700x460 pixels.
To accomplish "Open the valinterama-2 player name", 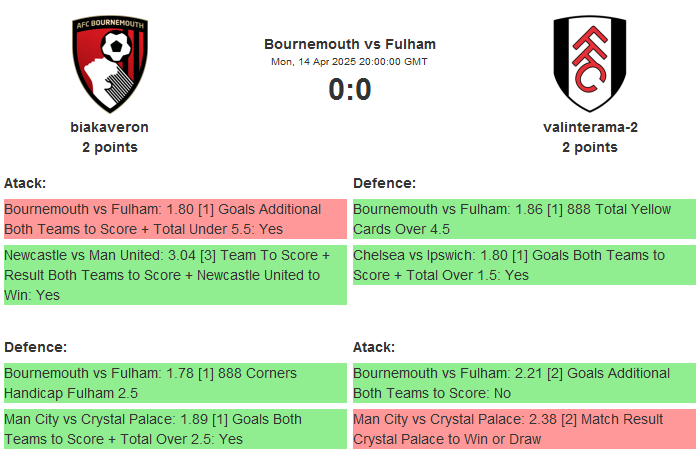I will [590, 127].
